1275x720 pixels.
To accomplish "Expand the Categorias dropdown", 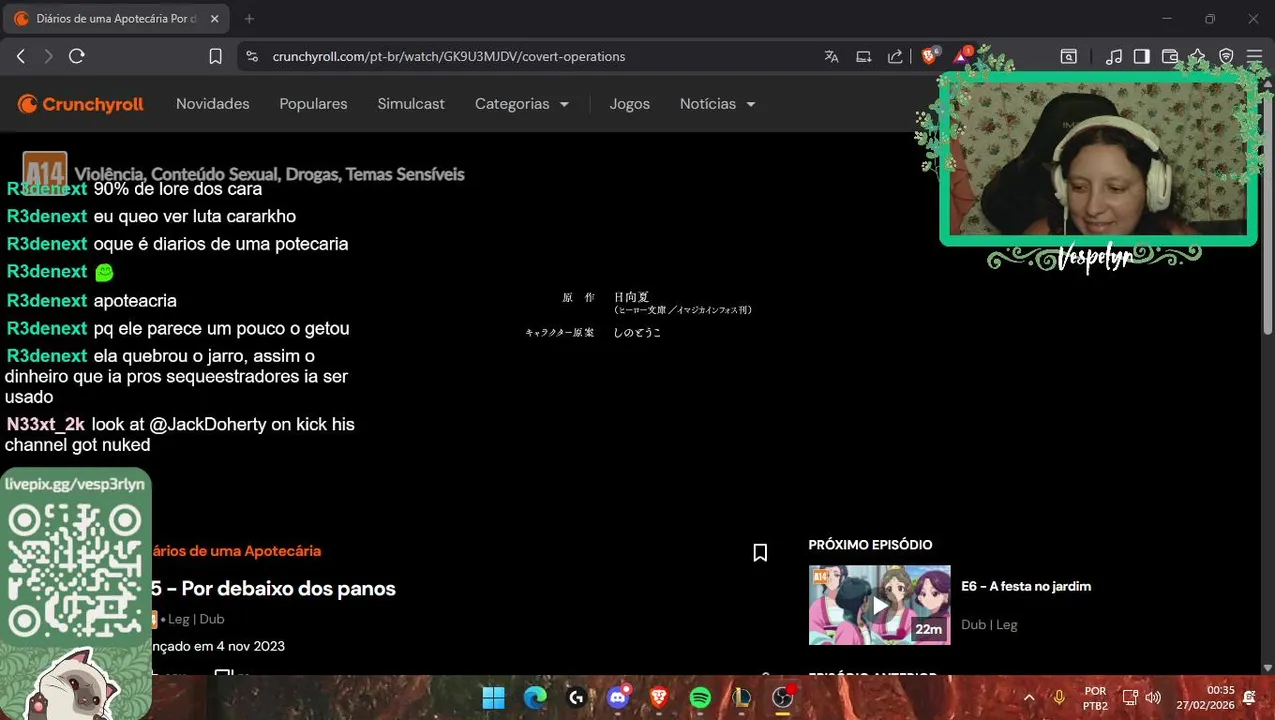I will pos(521,104).
